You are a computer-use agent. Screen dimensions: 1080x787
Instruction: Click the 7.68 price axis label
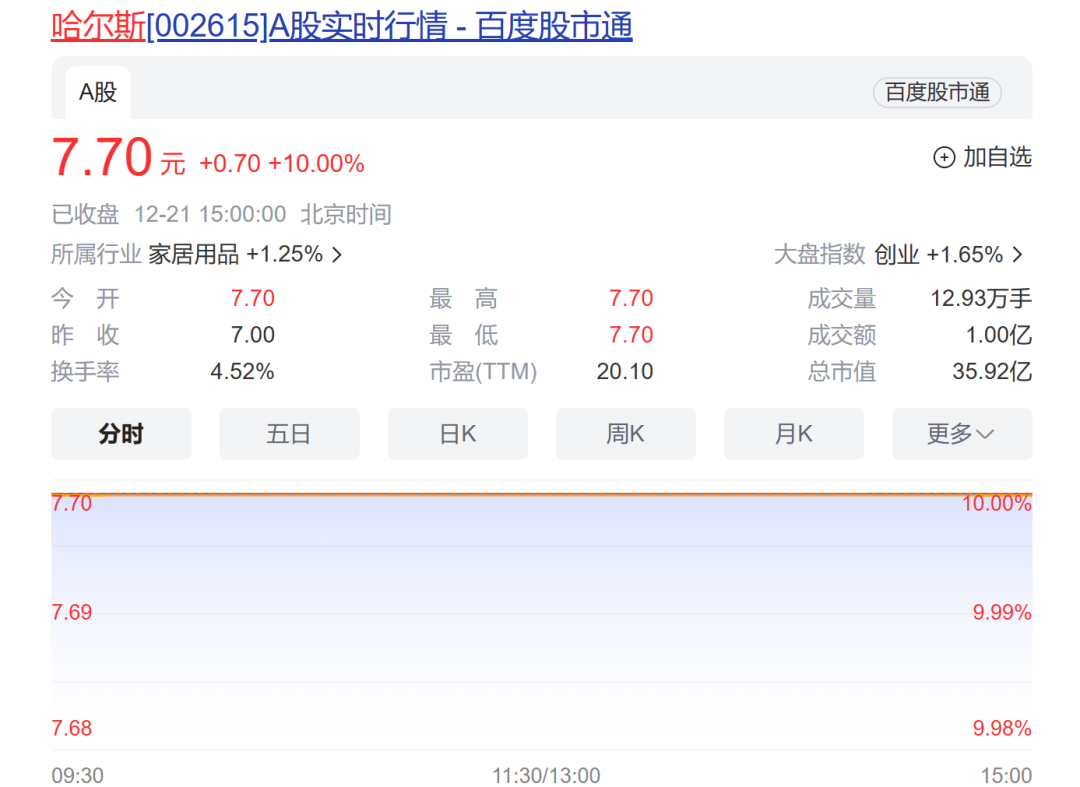(x=72, y=728)
